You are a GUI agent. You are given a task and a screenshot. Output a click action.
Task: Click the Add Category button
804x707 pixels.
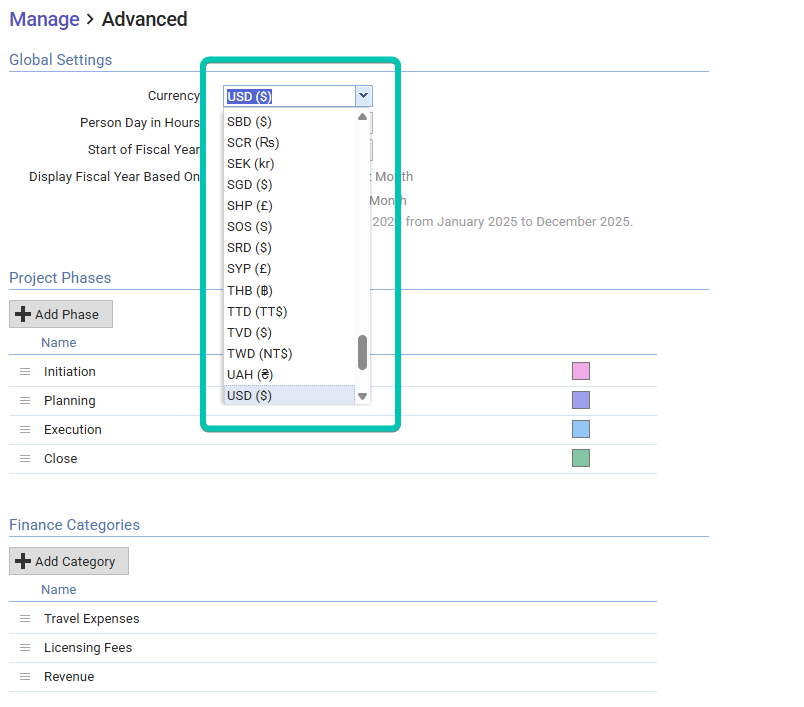pyautogui.click(x=69, y=561)
